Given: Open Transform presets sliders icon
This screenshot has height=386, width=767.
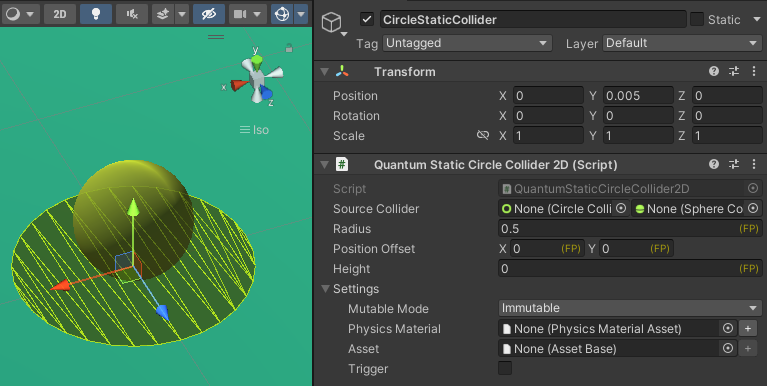Looking at the screenshot, I should pyautogui.click(x=734, y=71).
